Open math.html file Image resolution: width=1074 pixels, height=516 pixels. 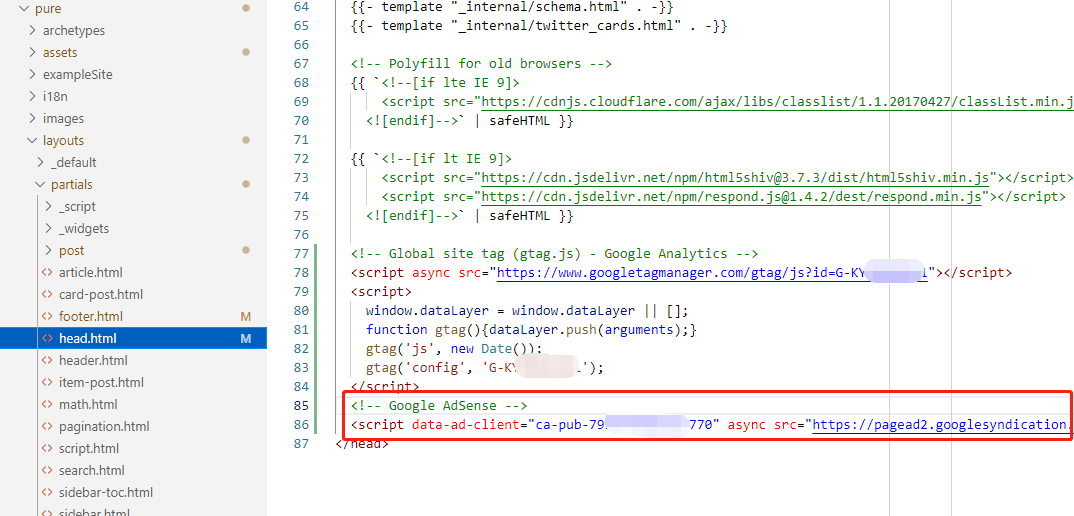(88, 404)
